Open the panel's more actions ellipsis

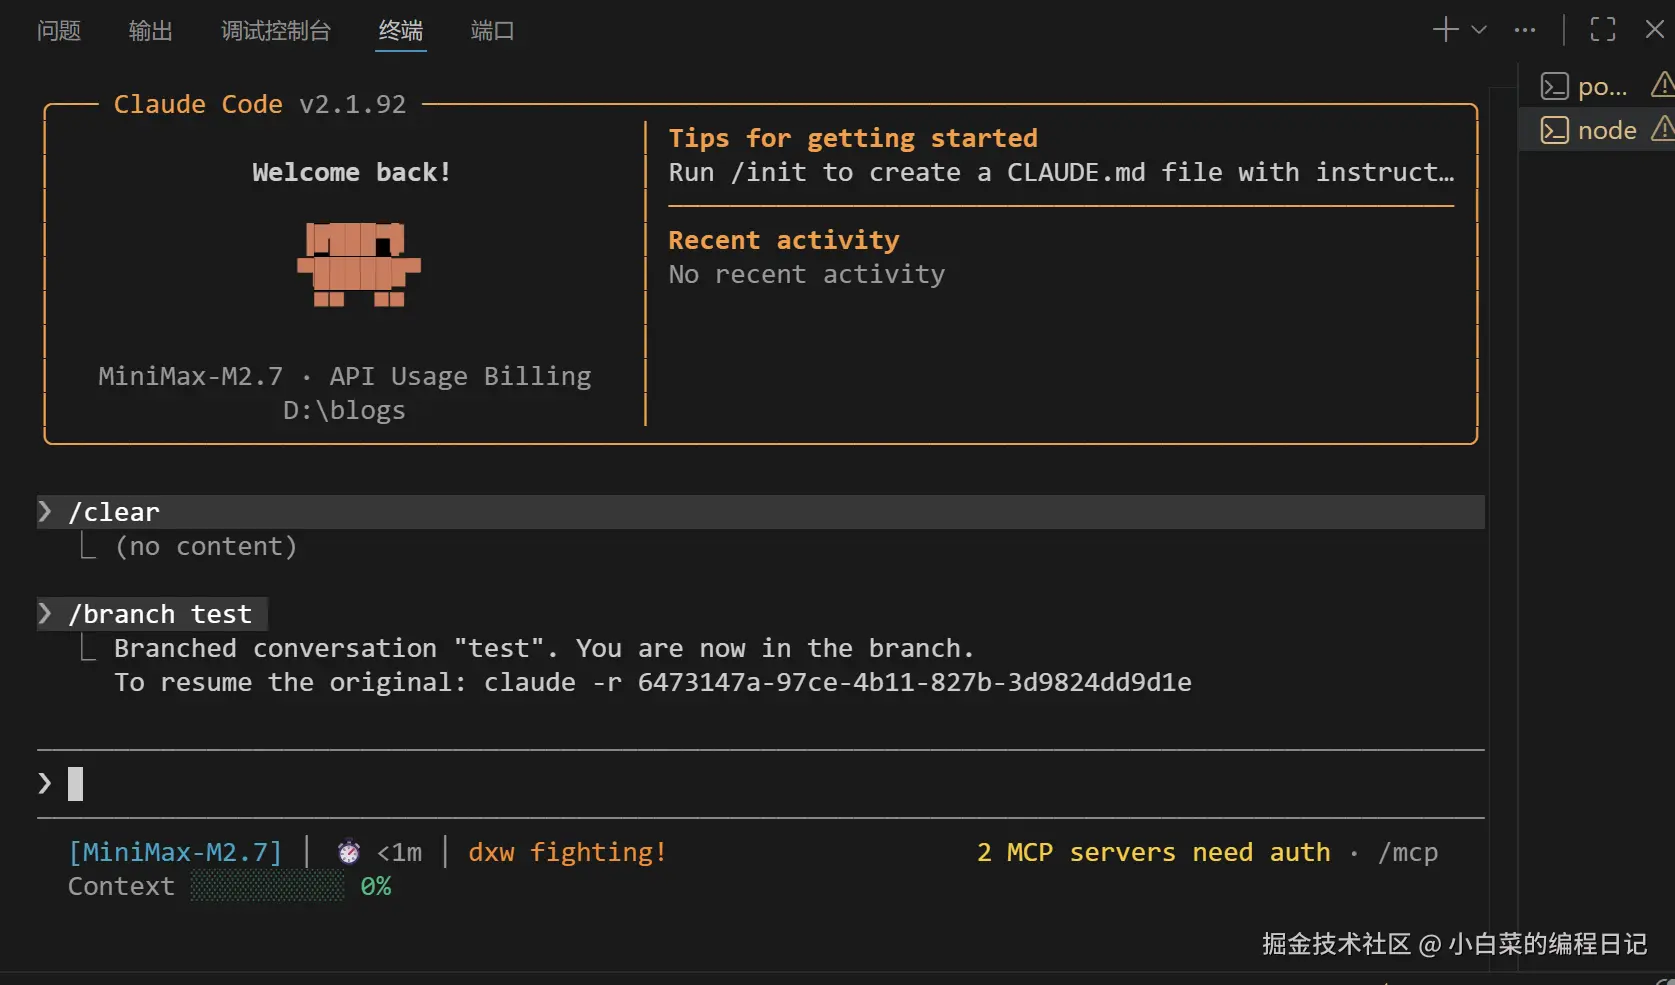pyautogui.click(x=1524, y=30)
